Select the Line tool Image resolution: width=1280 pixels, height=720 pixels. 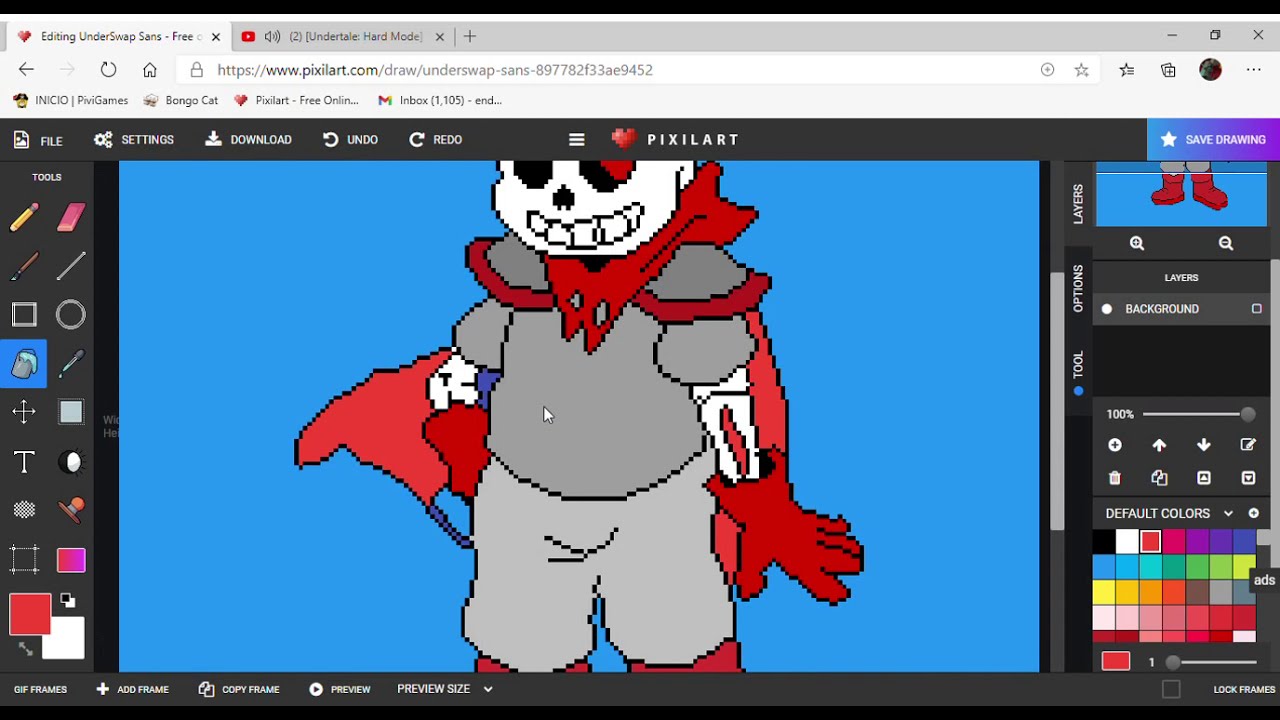(71, 266)
